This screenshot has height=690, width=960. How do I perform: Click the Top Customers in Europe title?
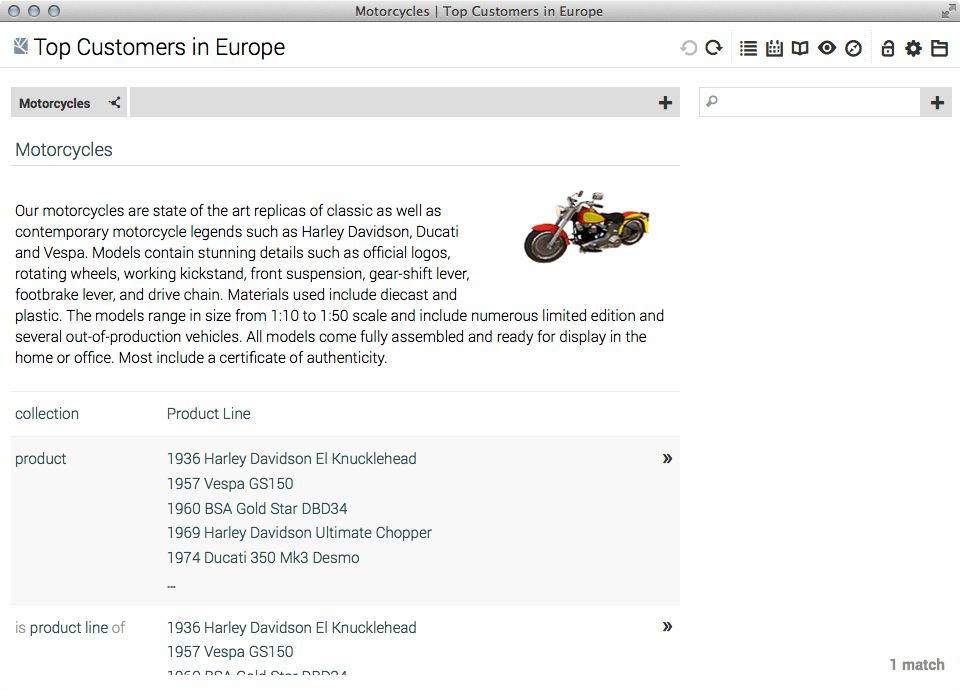tap(159, 47)
